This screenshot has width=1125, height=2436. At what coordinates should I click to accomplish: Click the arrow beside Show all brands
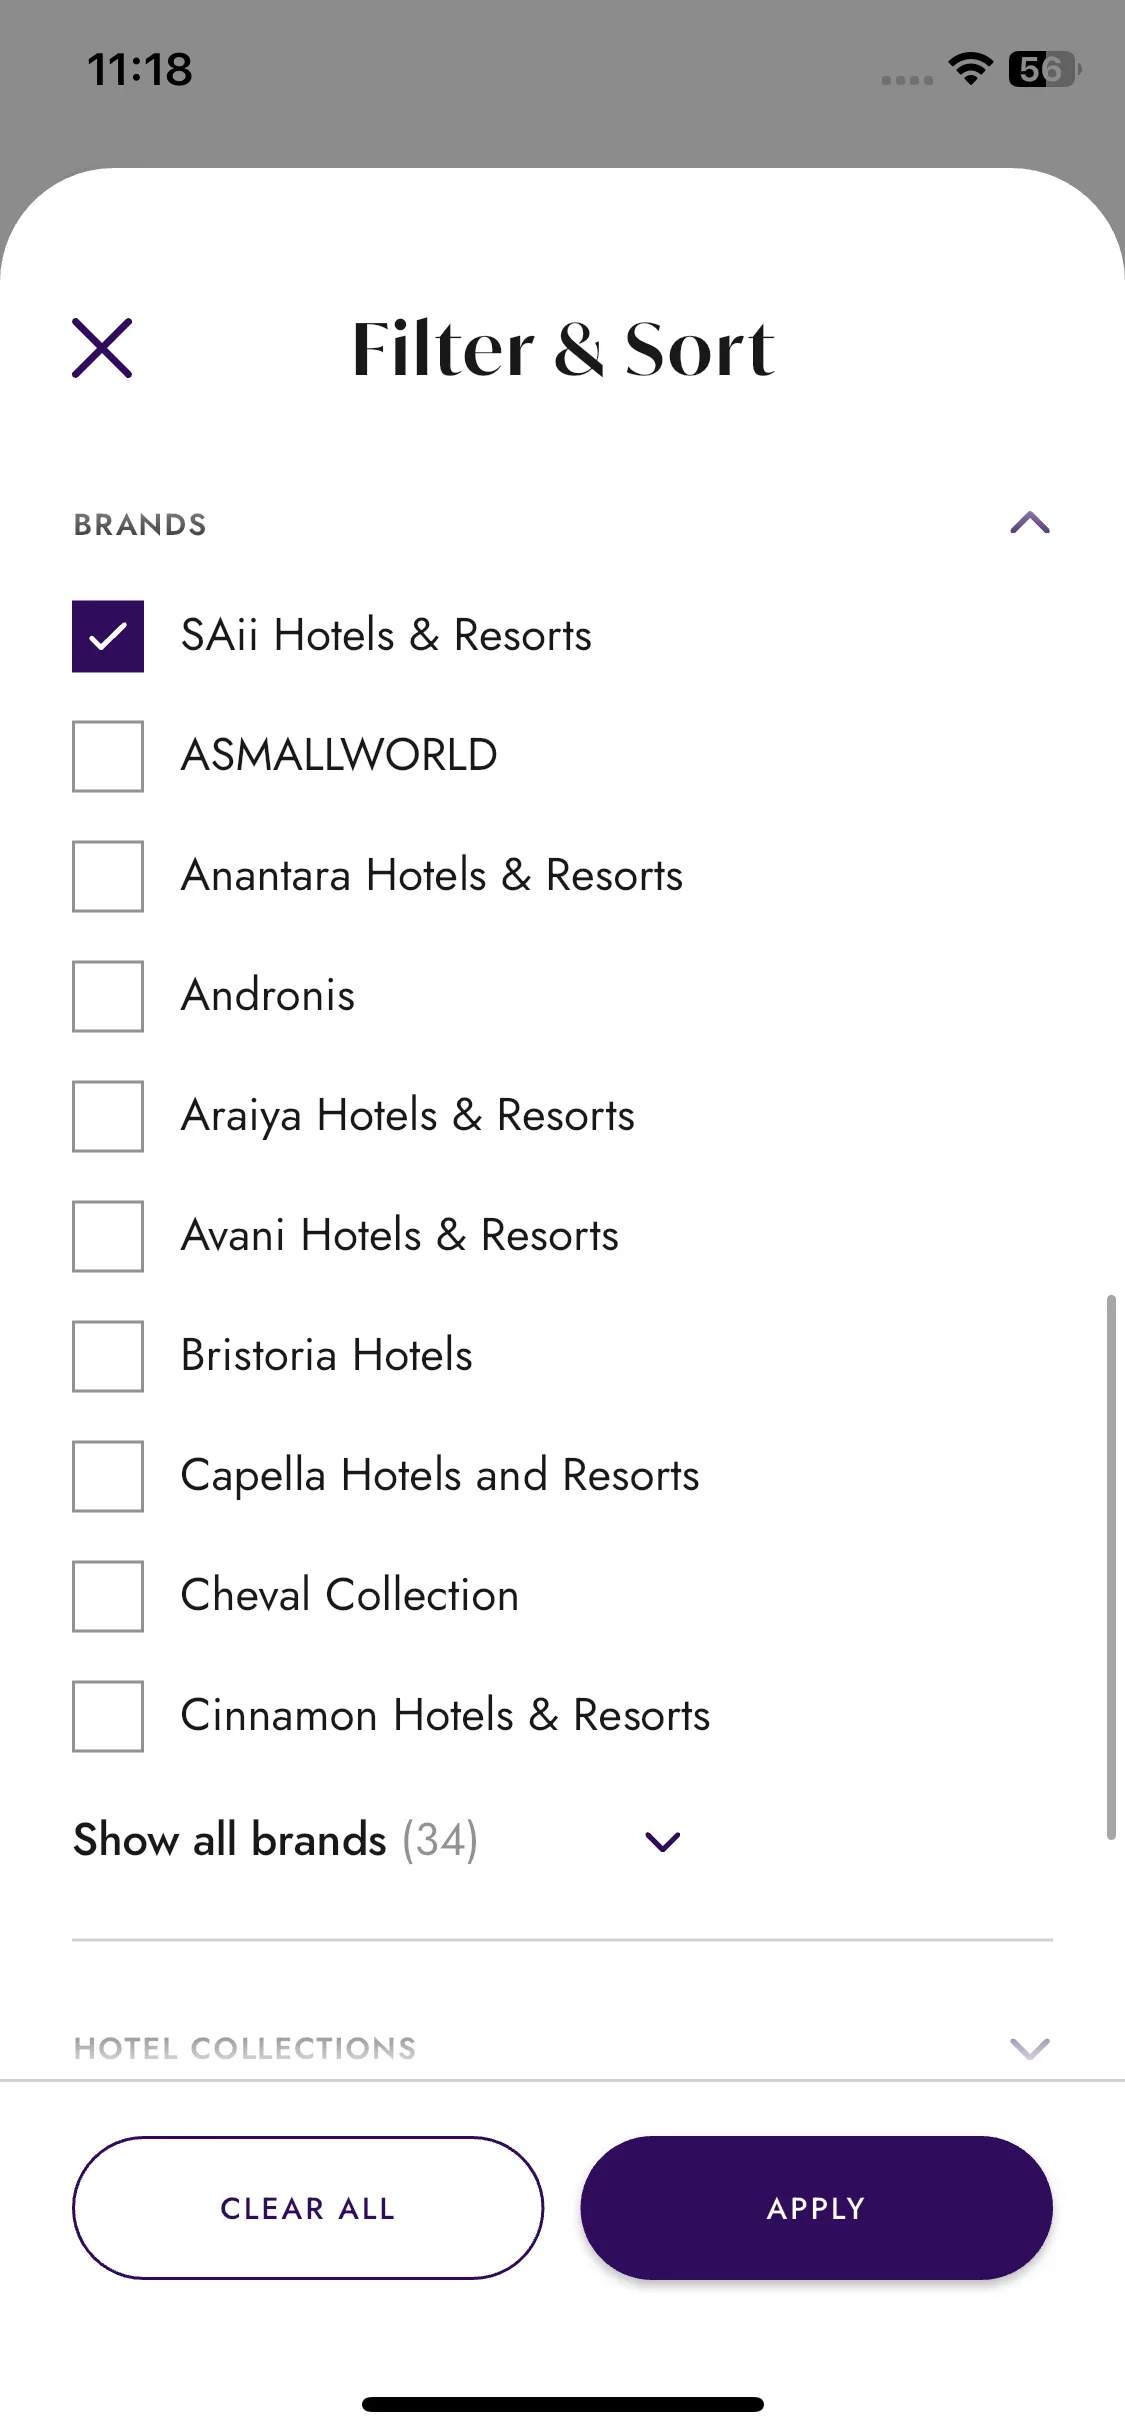pyautogui.click(x=663, y=1841)
